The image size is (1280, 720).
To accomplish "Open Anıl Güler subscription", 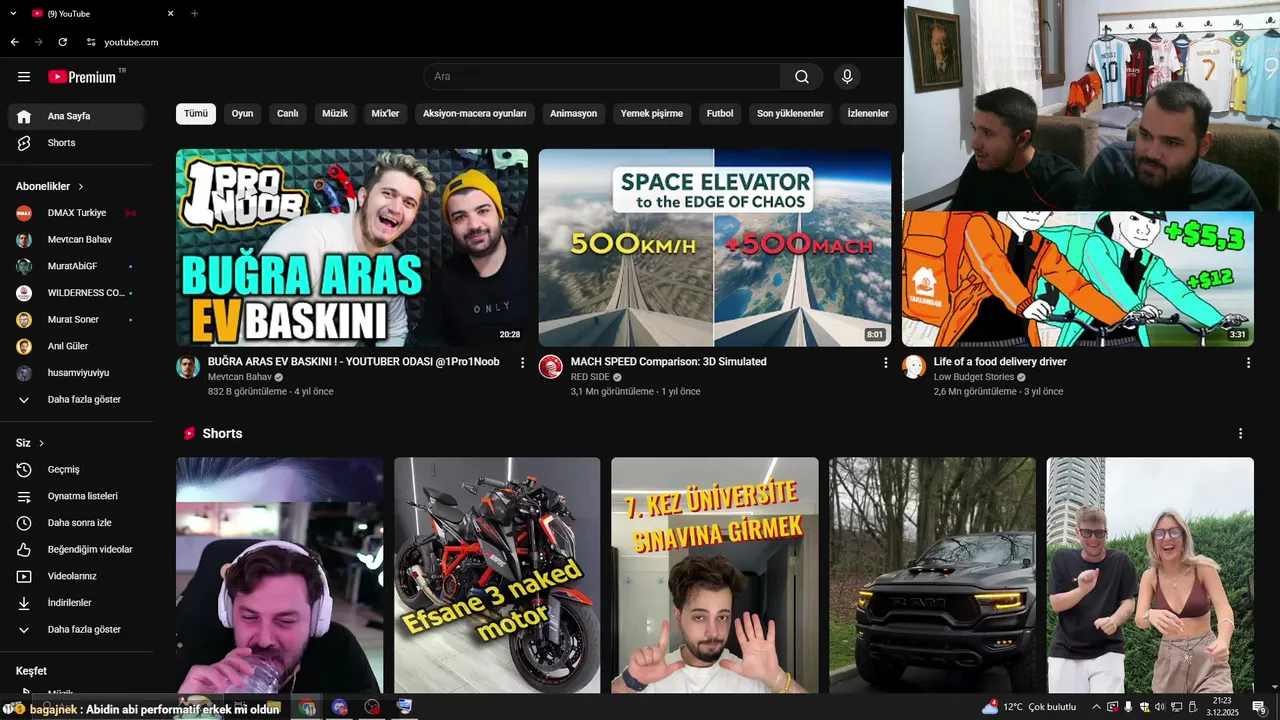I will click(76, 346).
